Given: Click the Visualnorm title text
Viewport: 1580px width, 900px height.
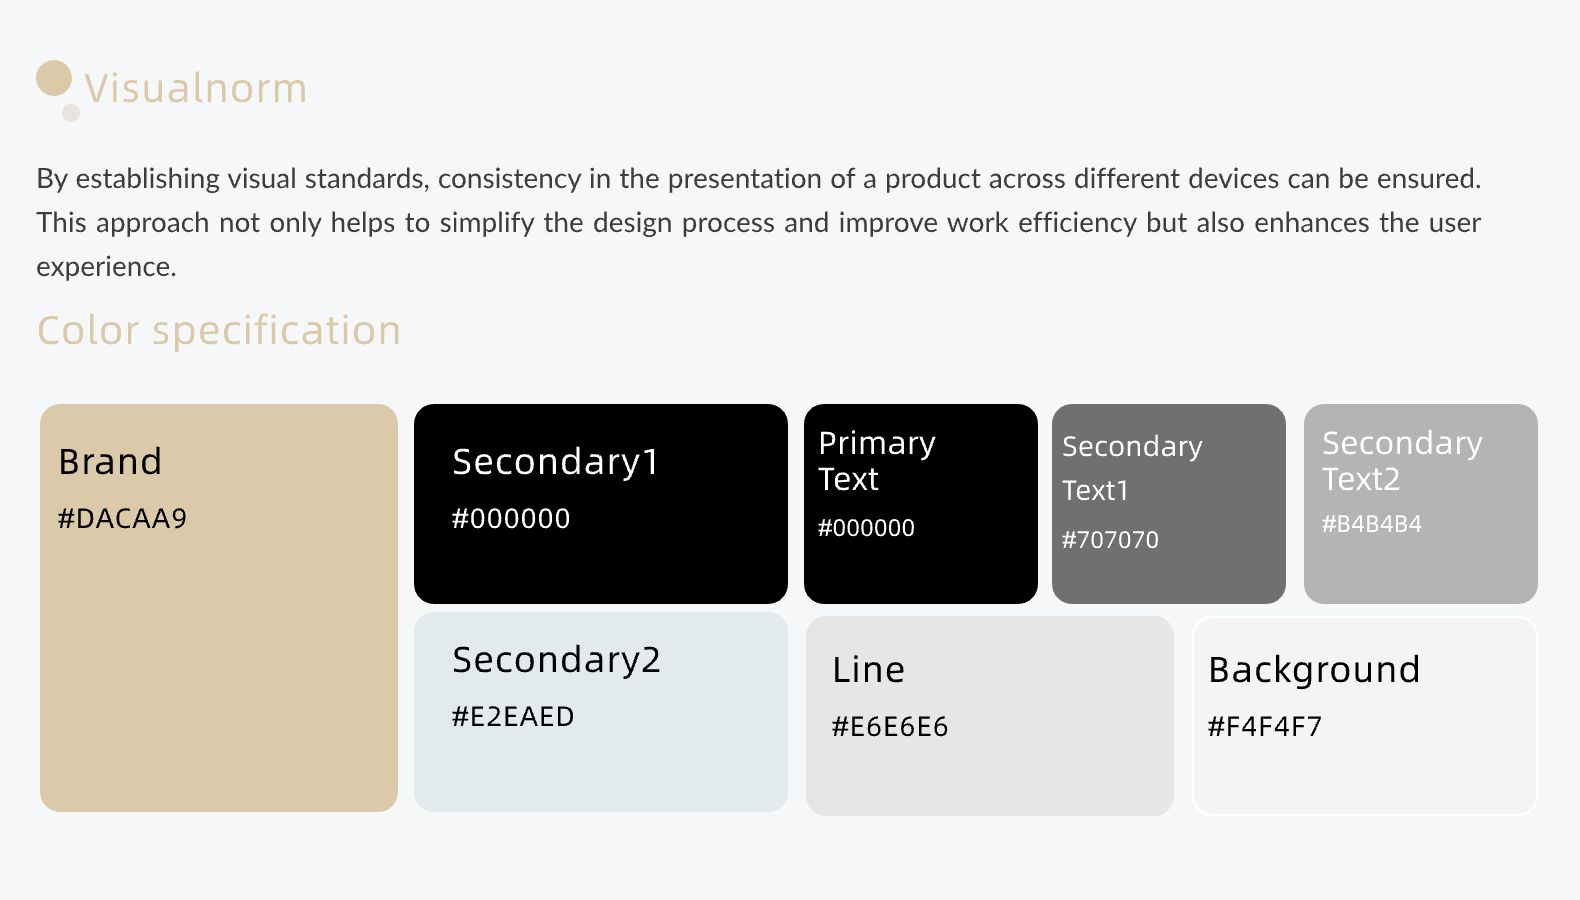Looking at the screenshot, I should (x=196, y=88).
